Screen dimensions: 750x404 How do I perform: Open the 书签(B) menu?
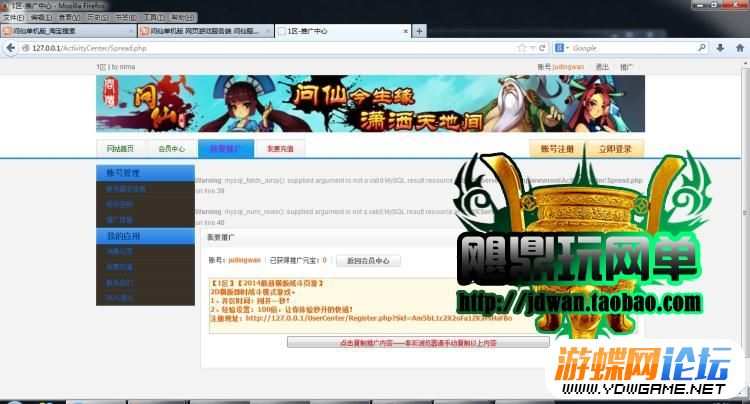(125, 17)
